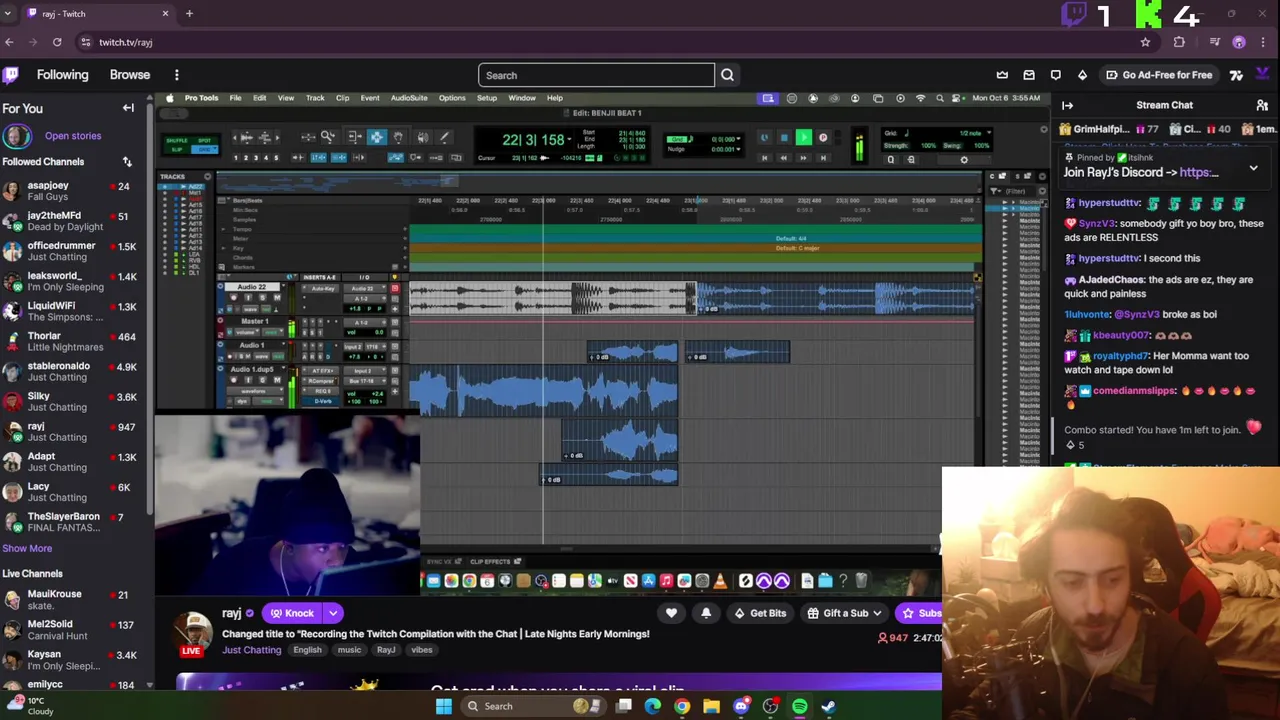Select the Pencil tool in Pro Tools
Image resolution: width=1280 pixels, height=720 pixels.
tap(445, 137)
